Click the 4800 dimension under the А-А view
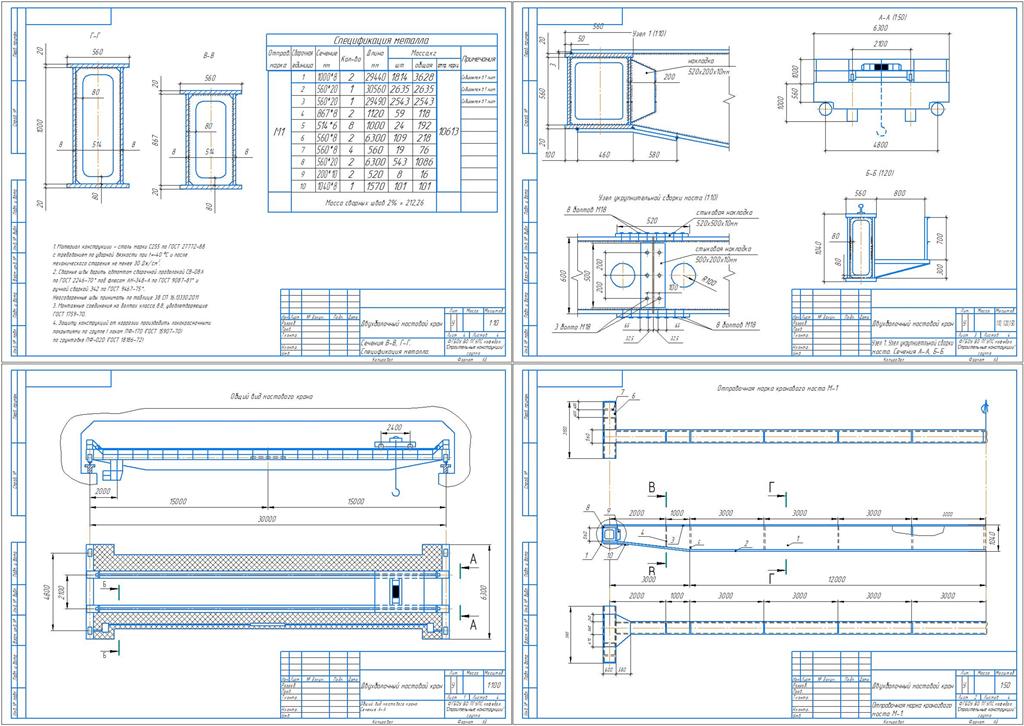Screen dimensions: 1024x726 880,146
